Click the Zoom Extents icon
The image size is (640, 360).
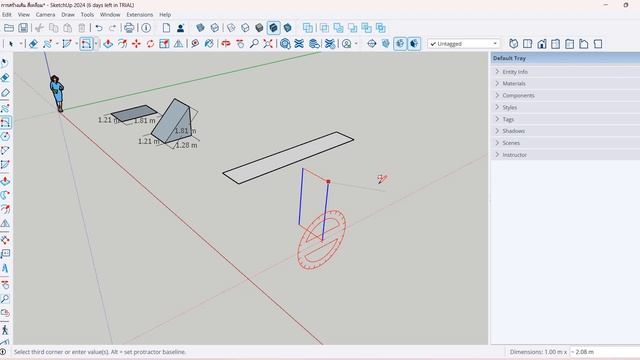[268, 44]
